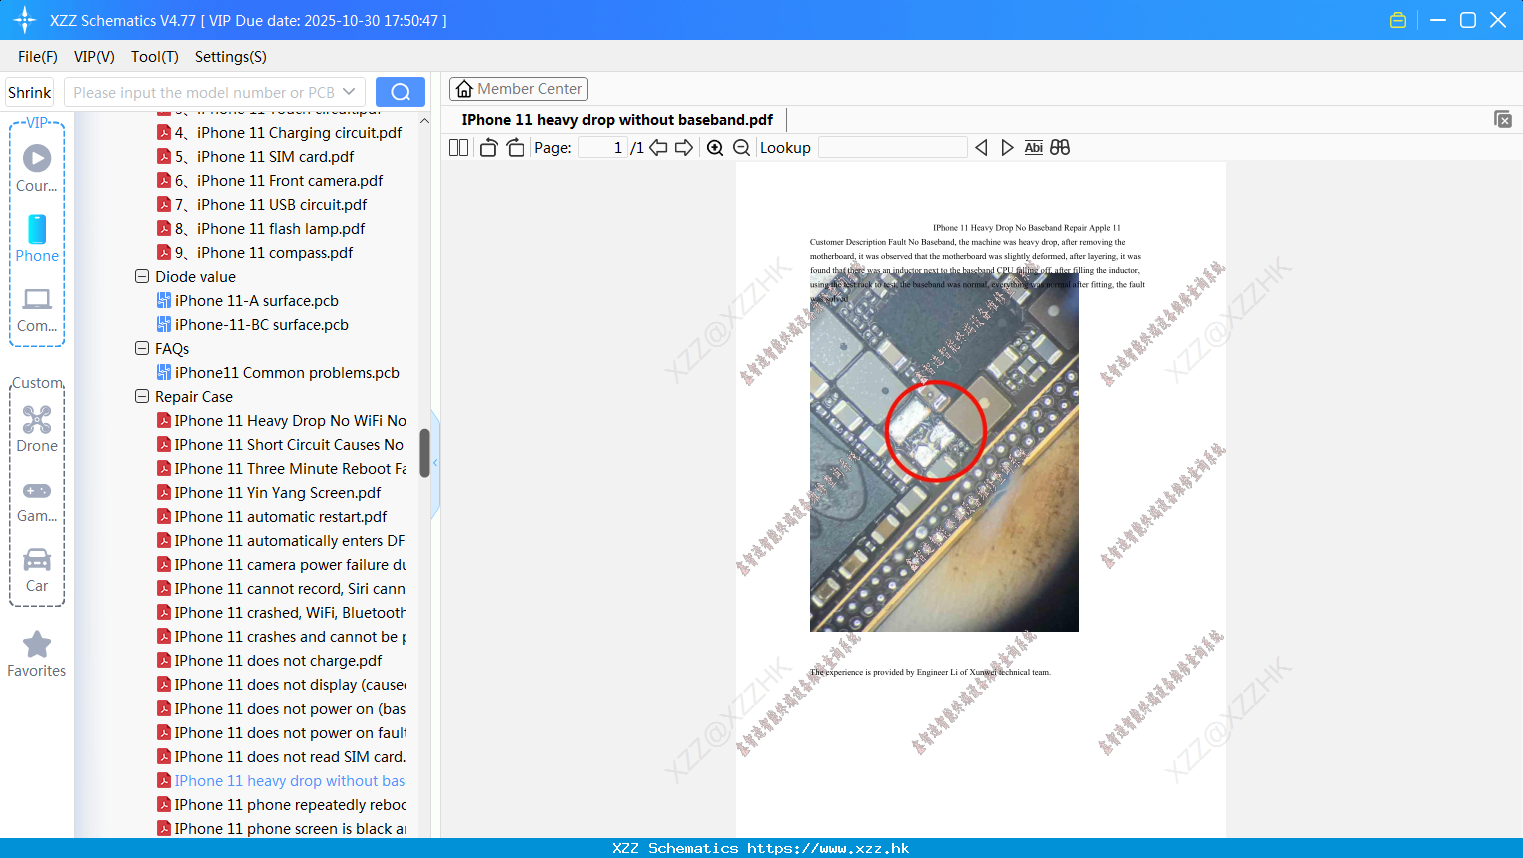Open IPhone 11 Short Circuit Causes case
This screenshot has width=1523, height=858.
click(x=281, y=444)
